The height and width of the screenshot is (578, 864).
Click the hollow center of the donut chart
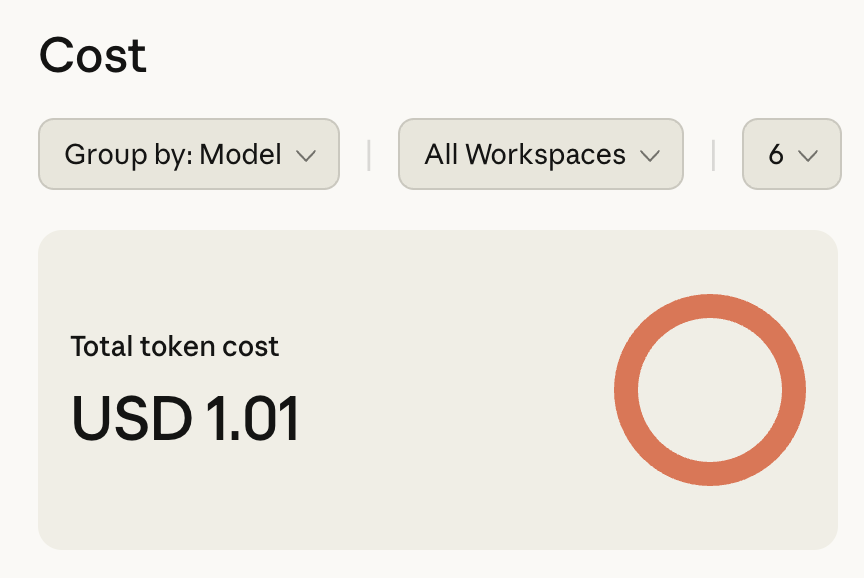709,390
